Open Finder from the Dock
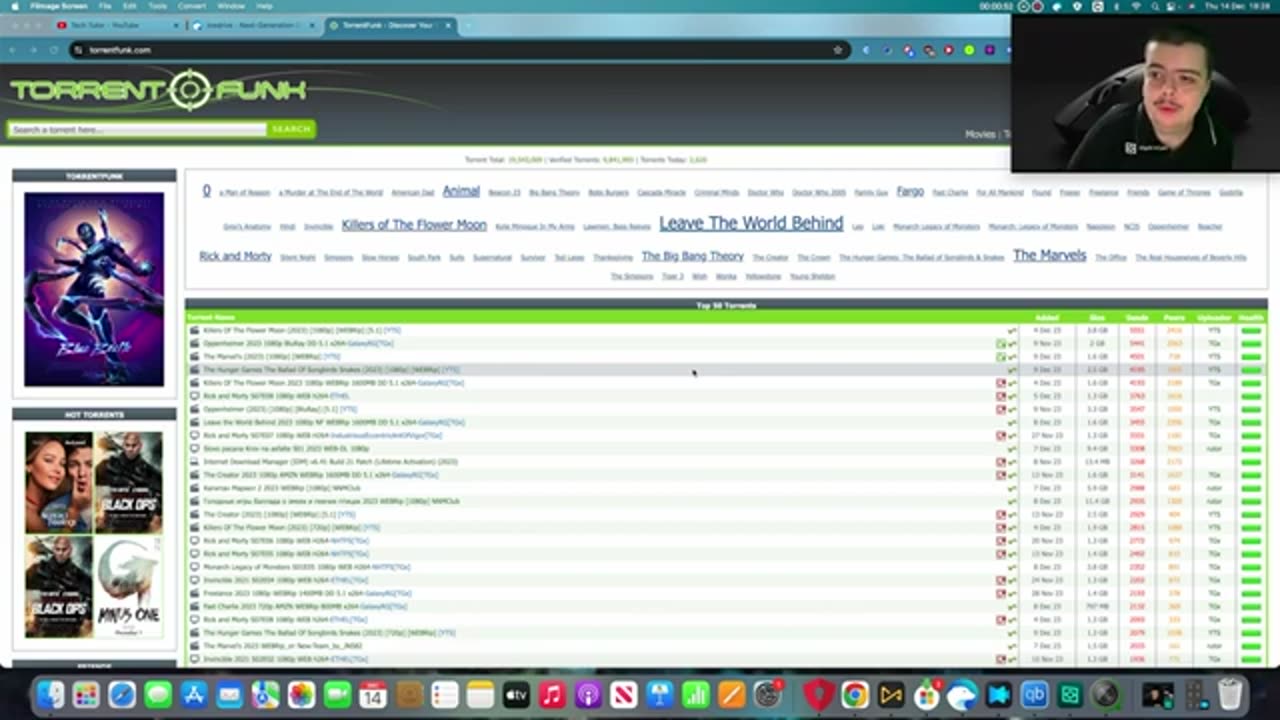The image size is (1280, 720). pos(50,694)
